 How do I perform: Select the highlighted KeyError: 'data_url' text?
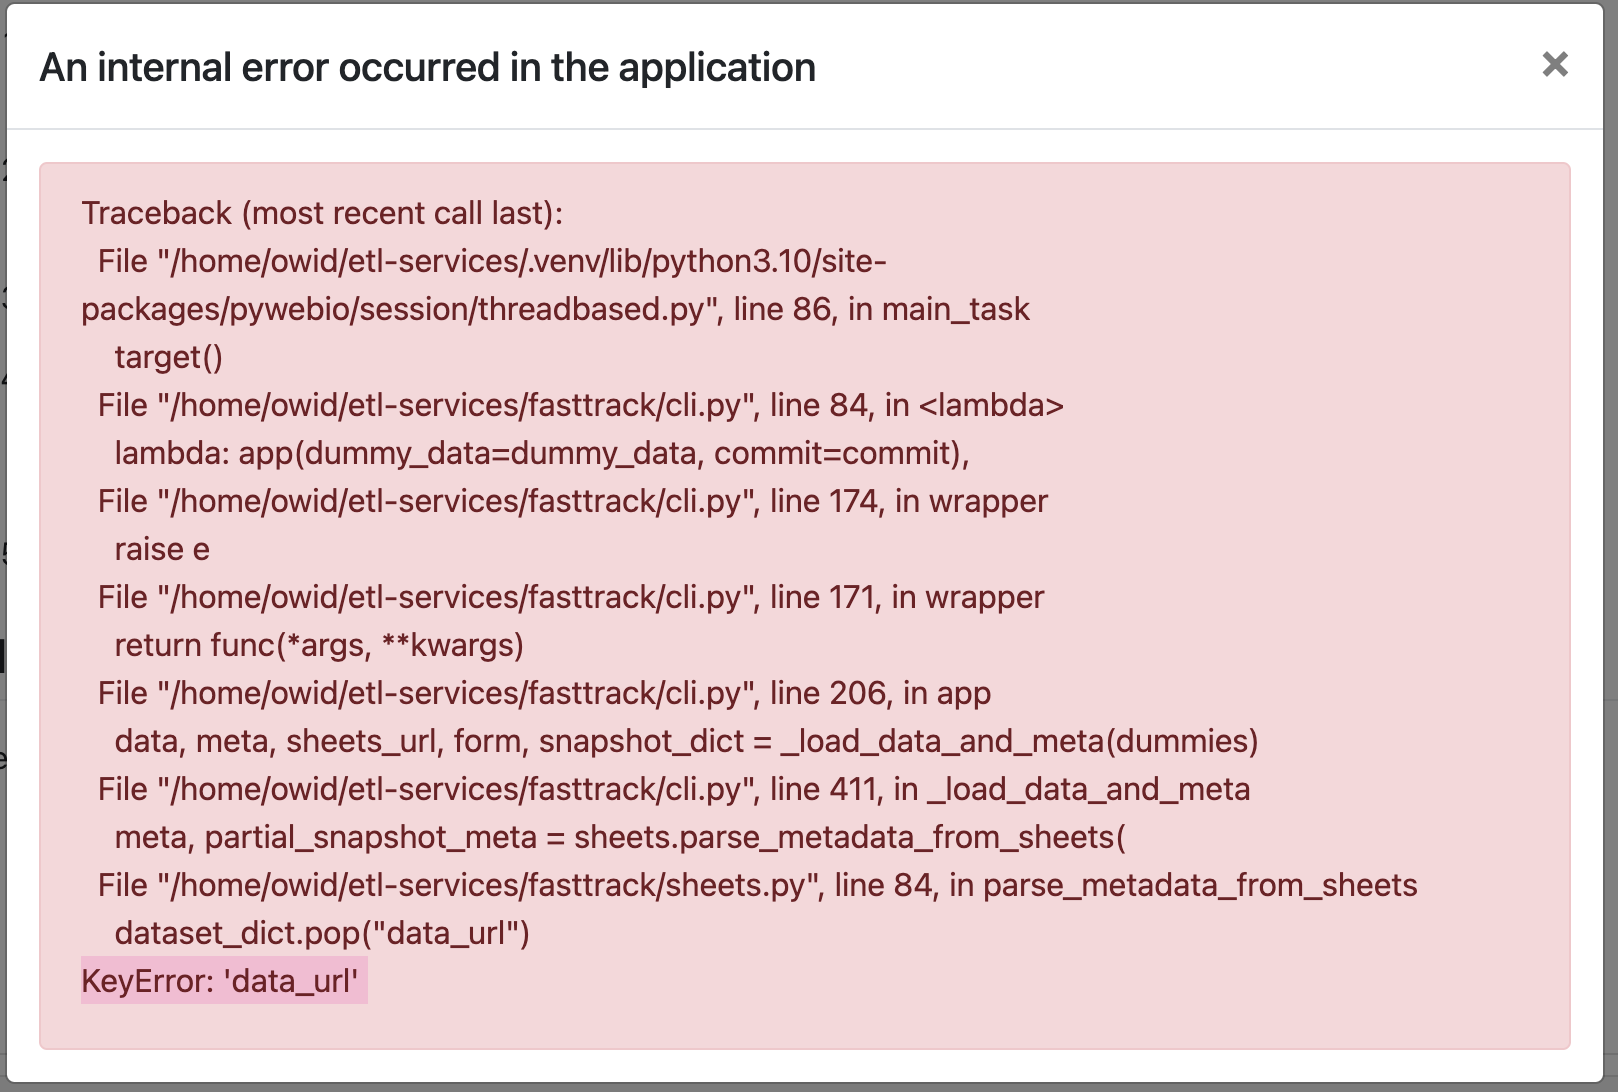coord(222,981)
